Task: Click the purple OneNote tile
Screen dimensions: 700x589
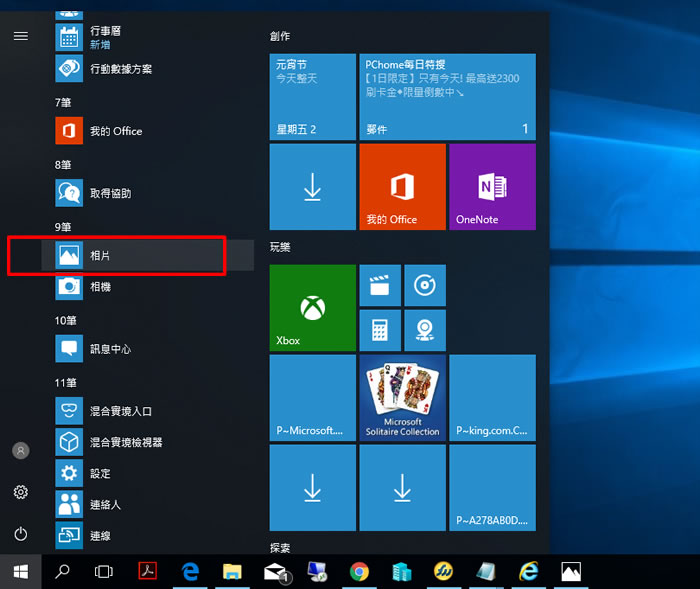Action: [492, 186]
